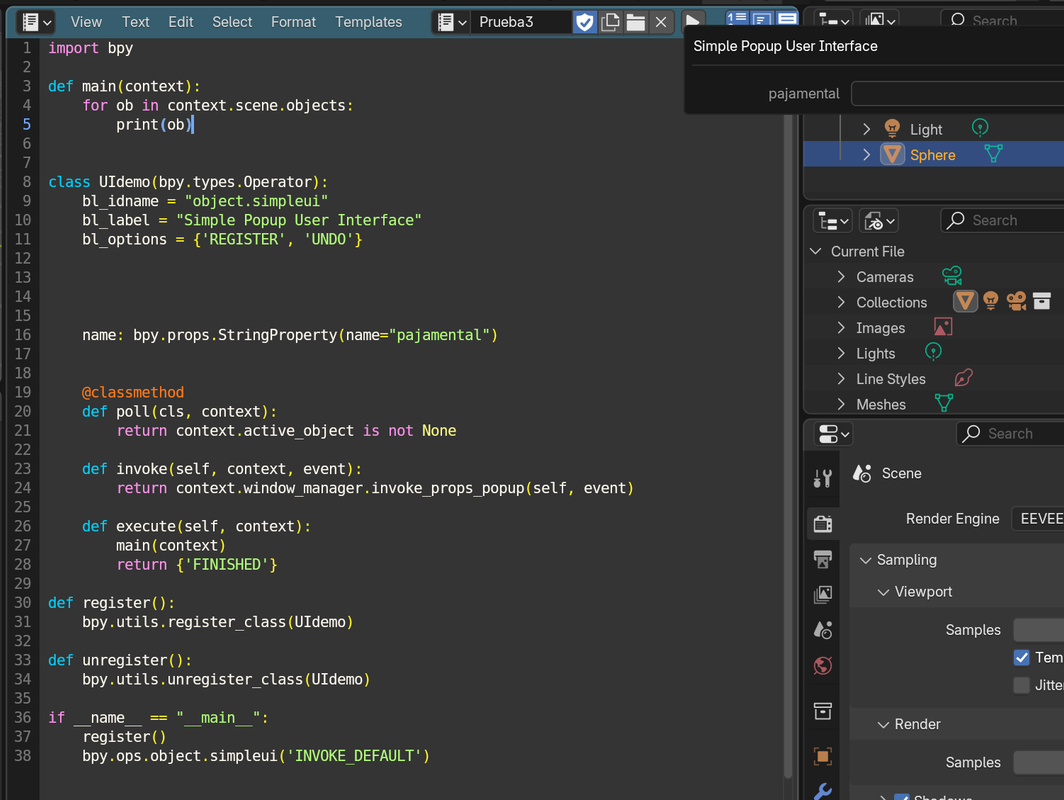1064x800 pixels.
Task: Expand the Cameras entry
Action: [841, 277]
